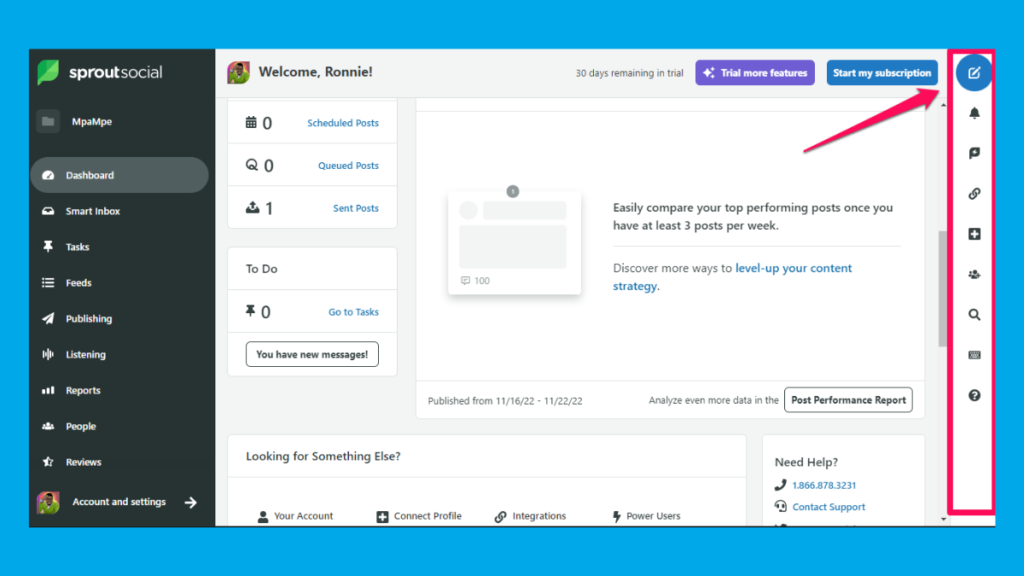This screenshot has width=1024, height=576.
Task: Click the queue icon beside Queued Posts count
Action: coord(251,165)
